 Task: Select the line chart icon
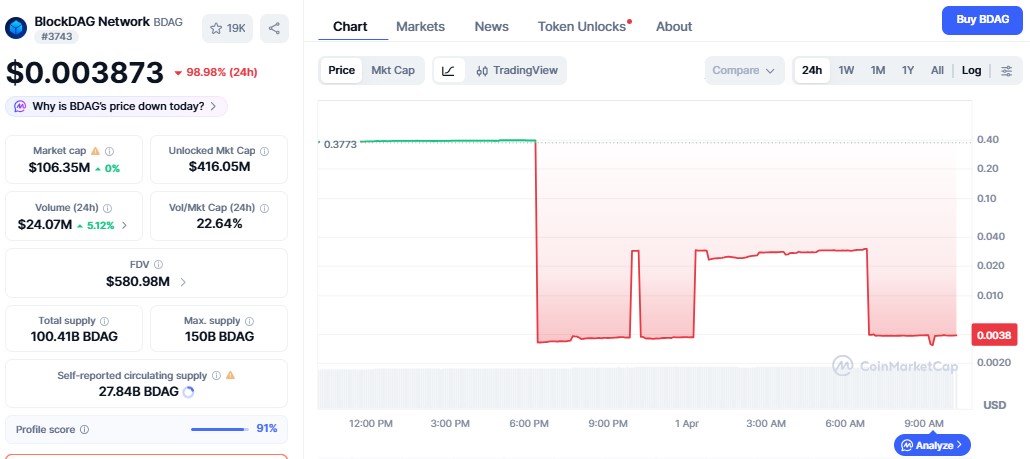449,71
